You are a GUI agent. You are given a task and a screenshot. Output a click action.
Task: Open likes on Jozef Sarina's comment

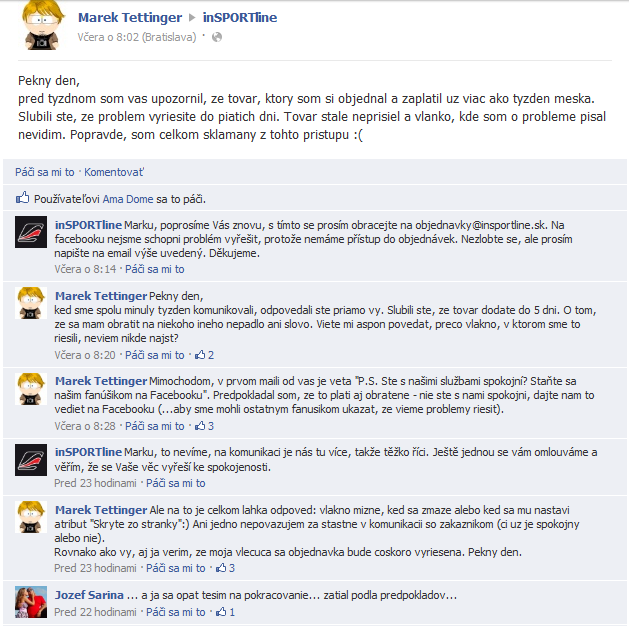tap(225, 612)
